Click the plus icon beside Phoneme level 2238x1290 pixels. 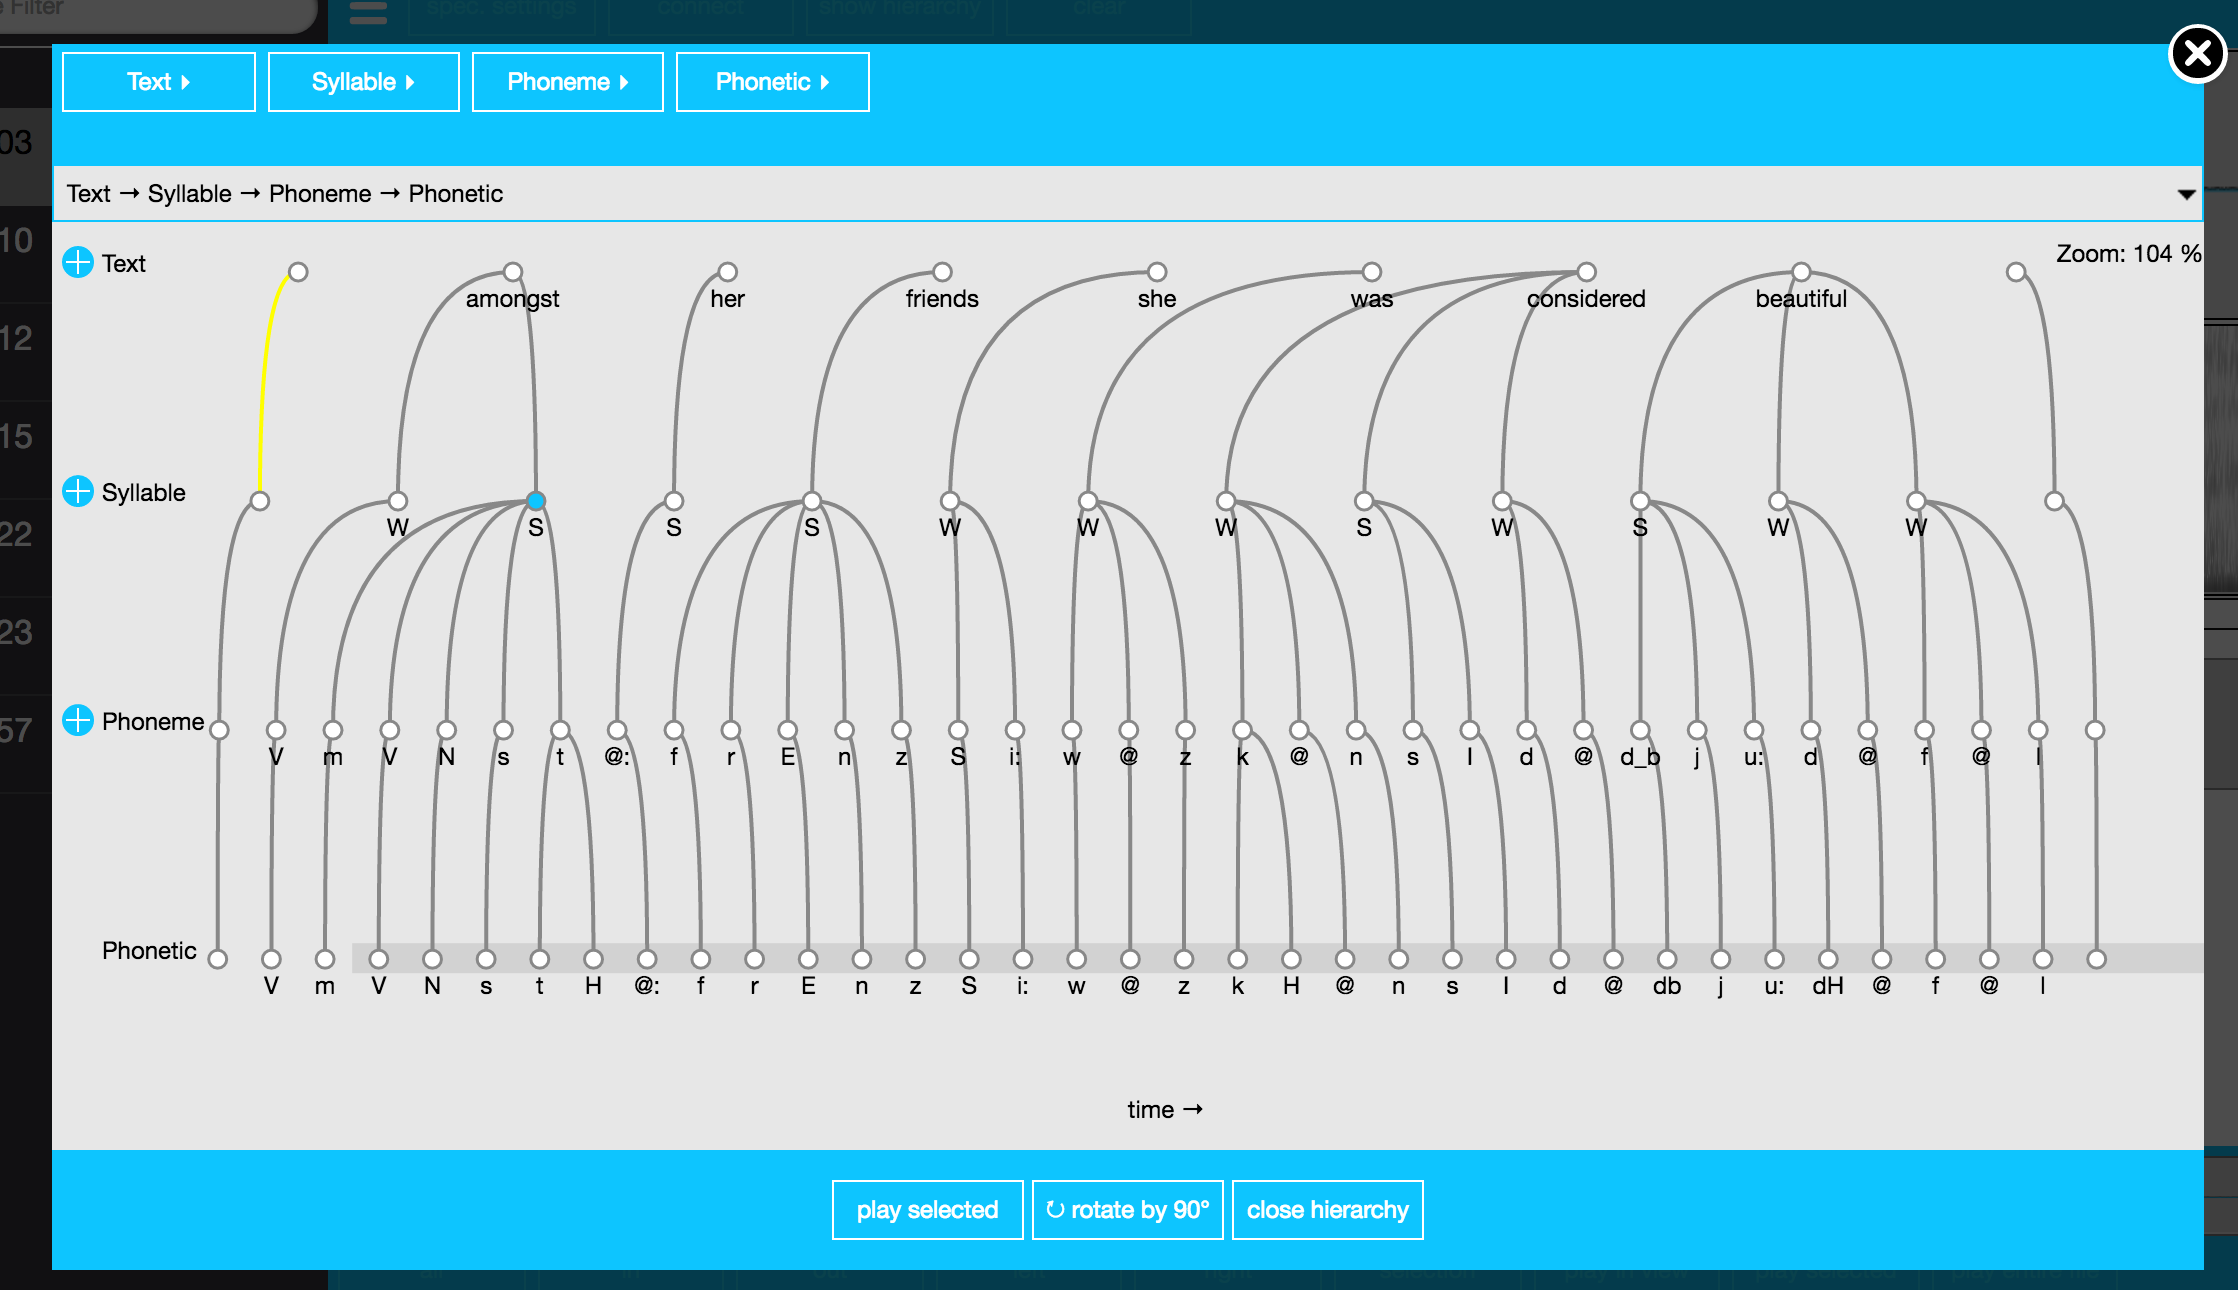click(x=77, y=720)
